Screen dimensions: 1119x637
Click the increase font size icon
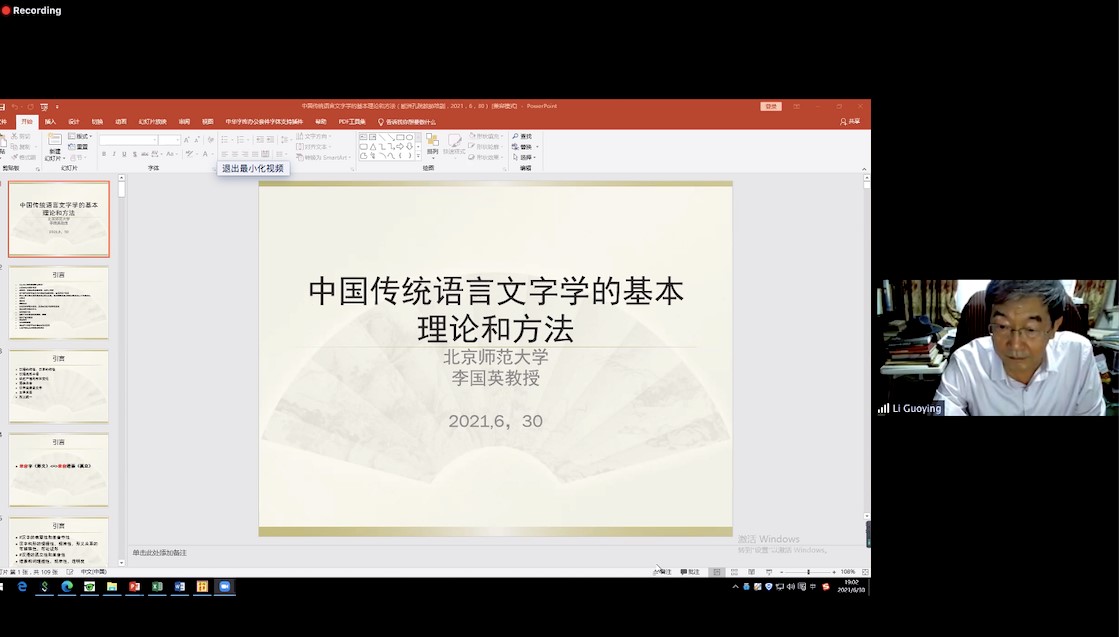click(186, 140)
